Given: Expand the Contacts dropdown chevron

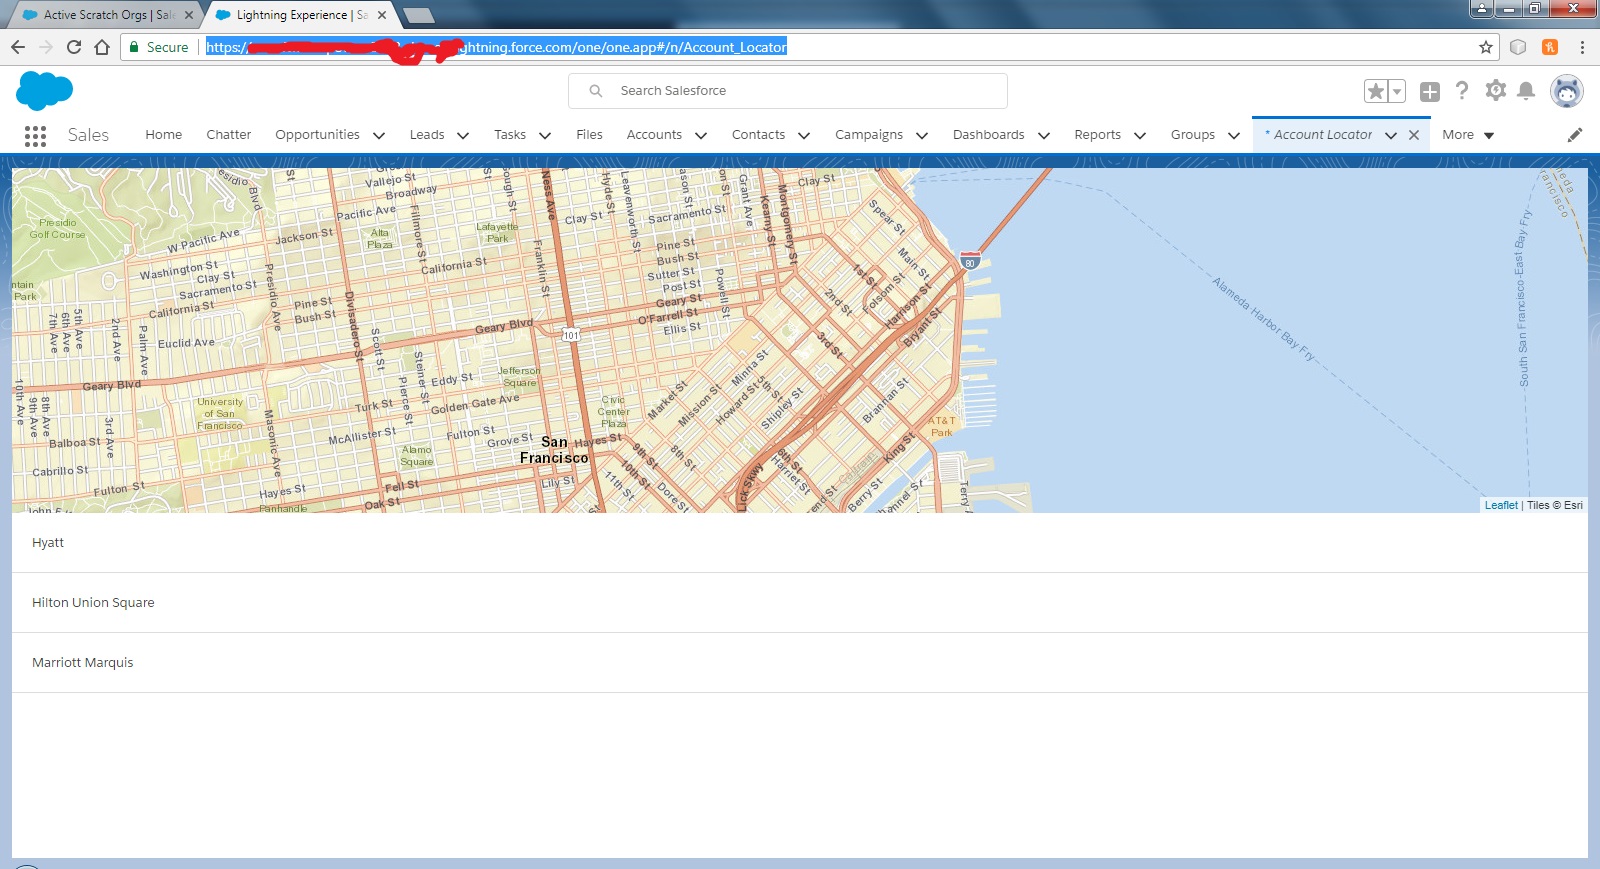Looking at the screenshot, I should click(x=804, y=136).
